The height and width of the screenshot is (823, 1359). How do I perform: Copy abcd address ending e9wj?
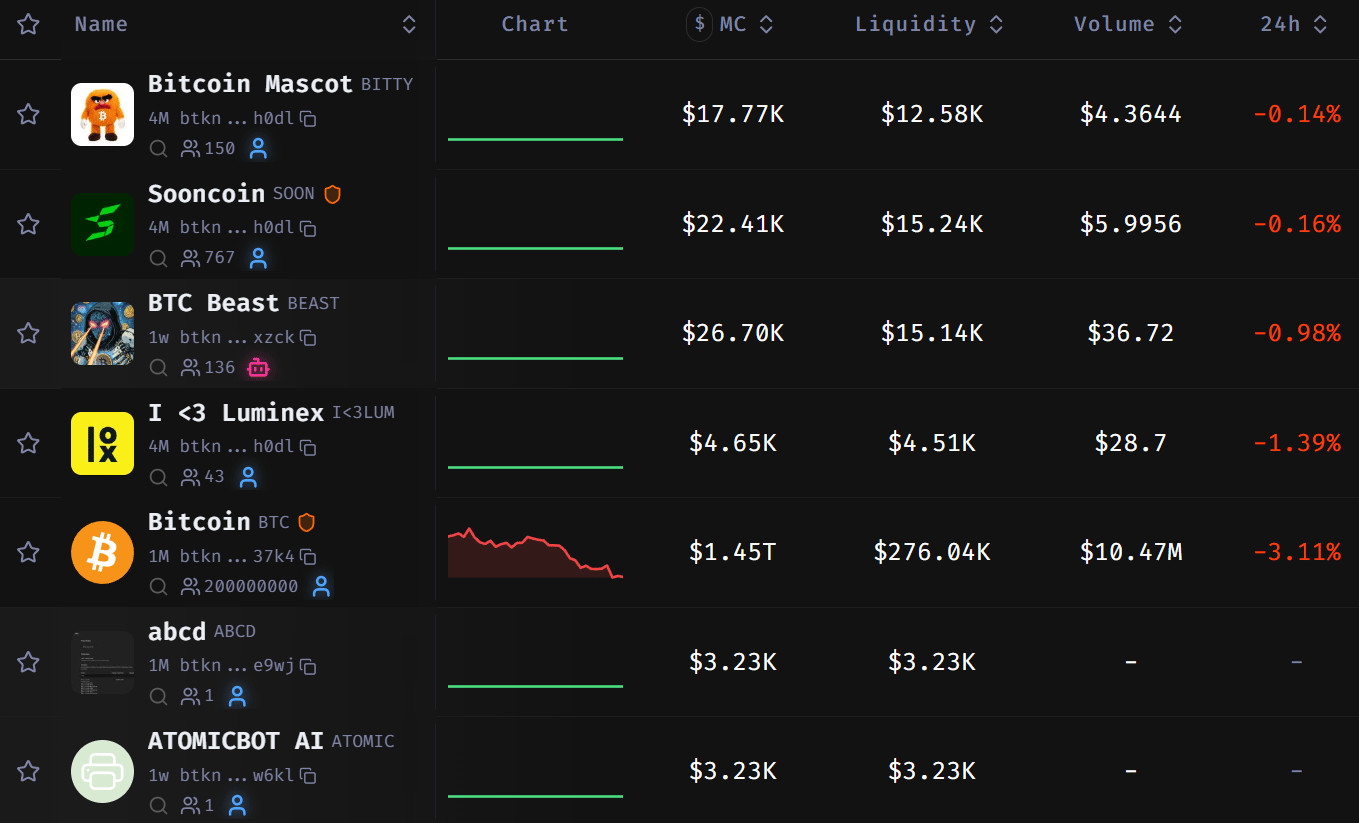tap(309, 666)
